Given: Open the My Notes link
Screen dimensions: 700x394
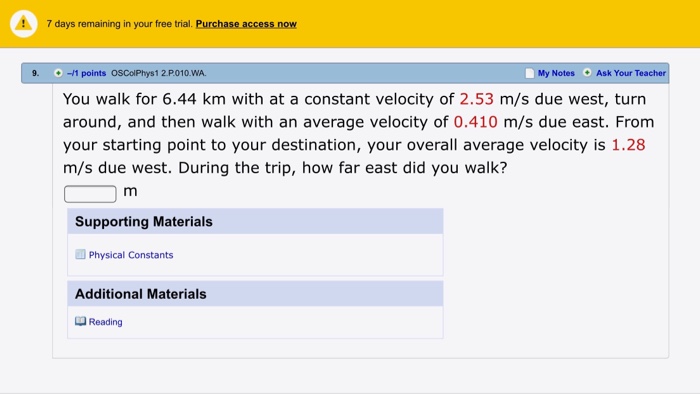Looking at the screenshot, I should 556,73.
